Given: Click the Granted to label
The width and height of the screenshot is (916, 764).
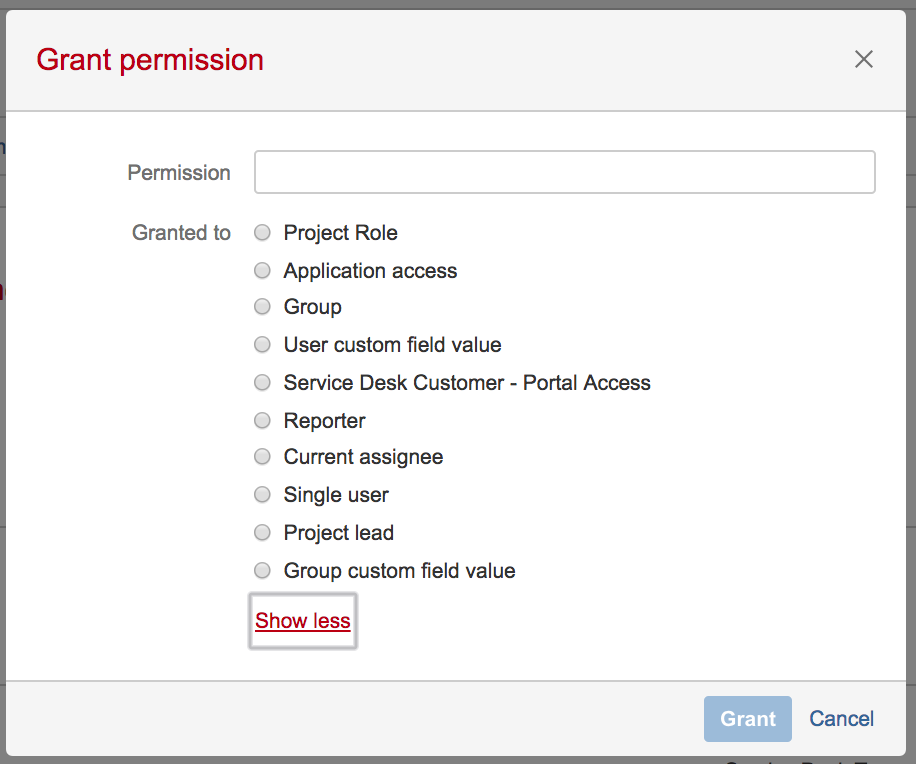Looking at the screenshot, I should (x=181, y=233).
